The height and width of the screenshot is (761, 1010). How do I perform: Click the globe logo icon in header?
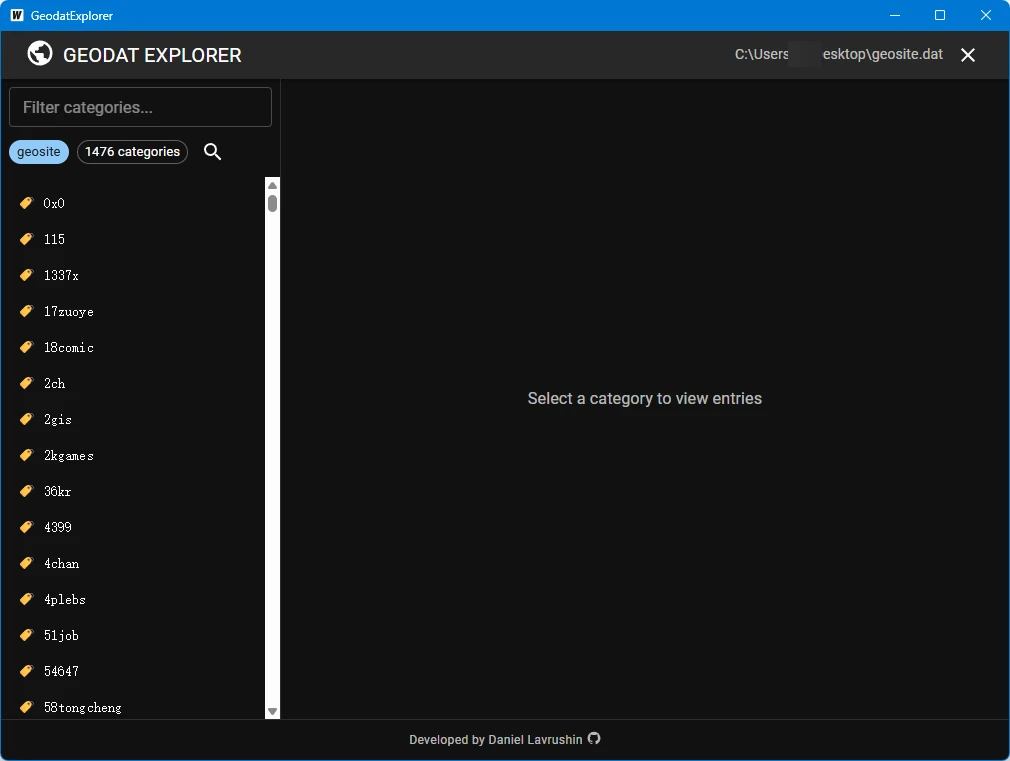(x=40, y=53)
